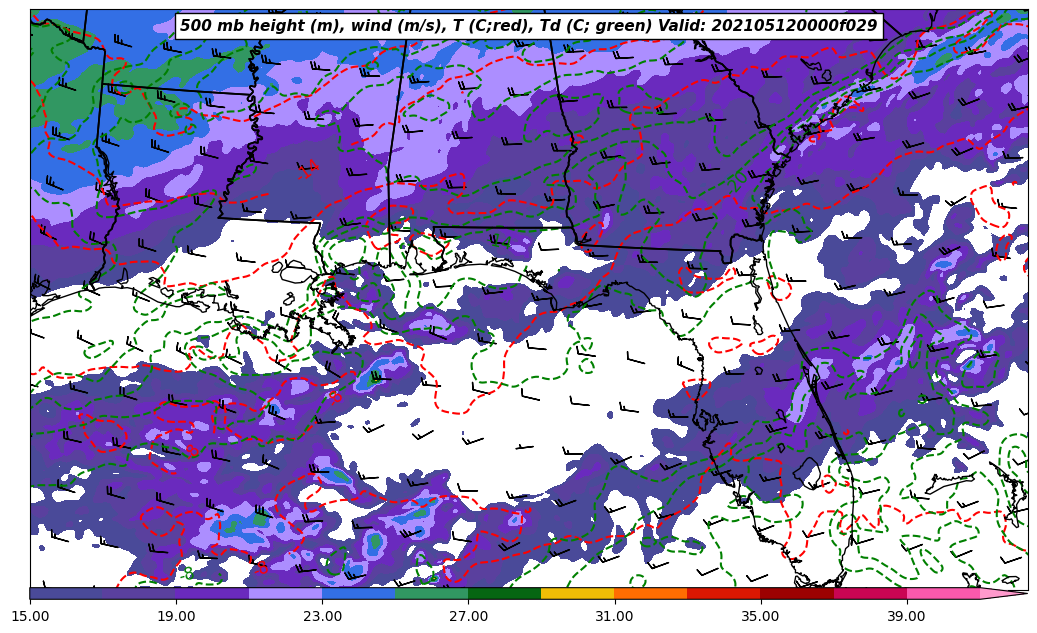This screenshot has height=633, width=1037.
Task: Click the 23.00 colorbar tick label
Action: click(x=322, y=616)
